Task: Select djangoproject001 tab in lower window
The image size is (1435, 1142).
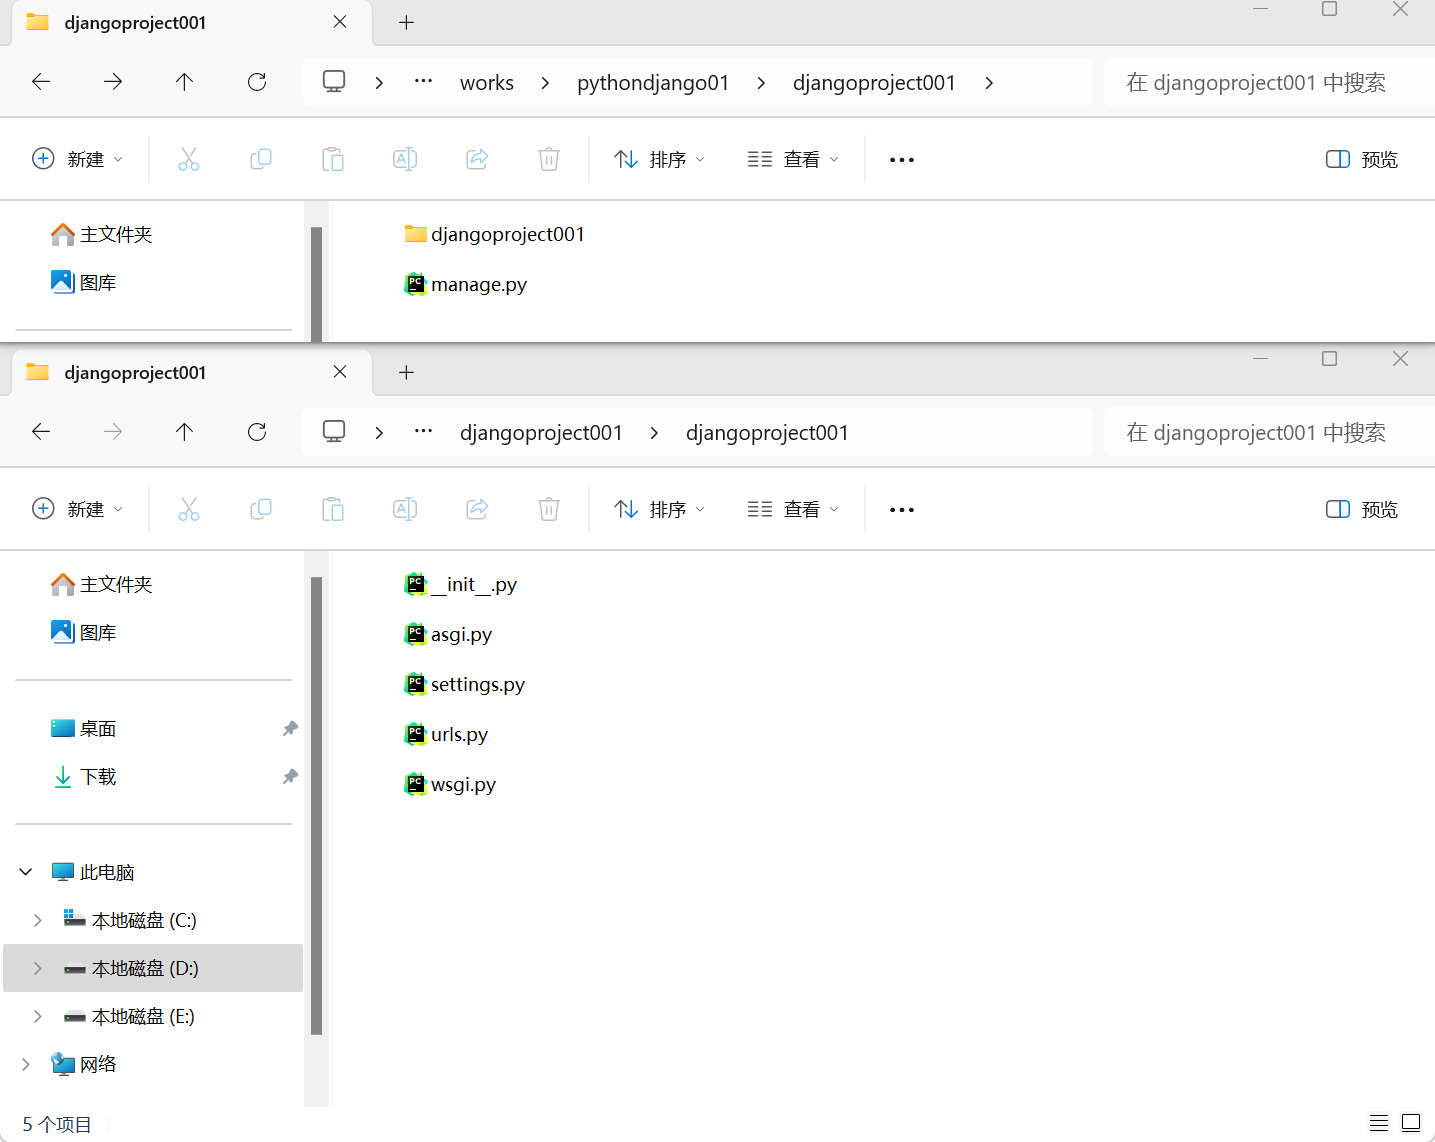Action: [192, 373]
